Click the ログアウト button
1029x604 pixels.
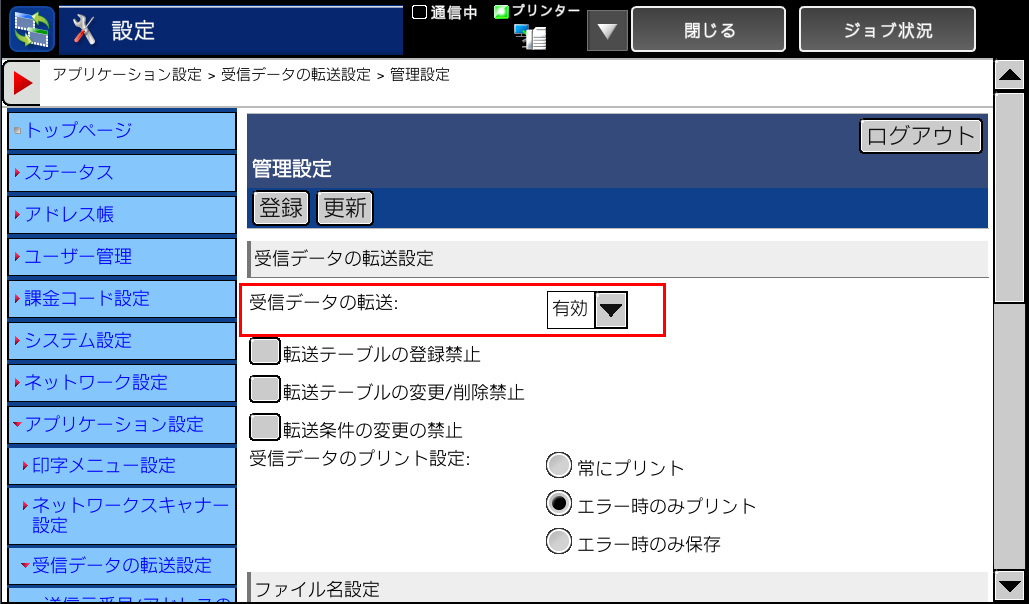[x=920, y=136]
